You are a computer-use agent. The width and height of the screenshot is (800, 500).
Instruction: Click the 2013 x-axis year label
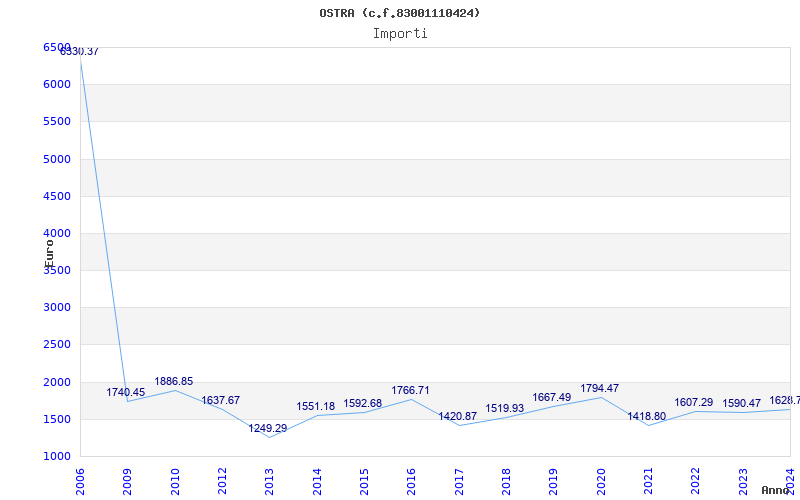pyautogui.click(x=269, y=481)
